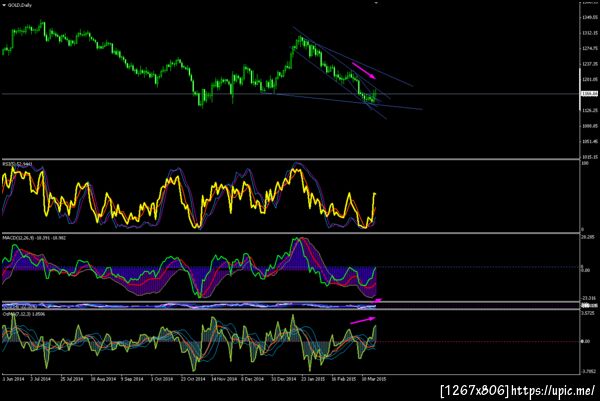Click the OsMA zero level label

click(x=585, y=341)
